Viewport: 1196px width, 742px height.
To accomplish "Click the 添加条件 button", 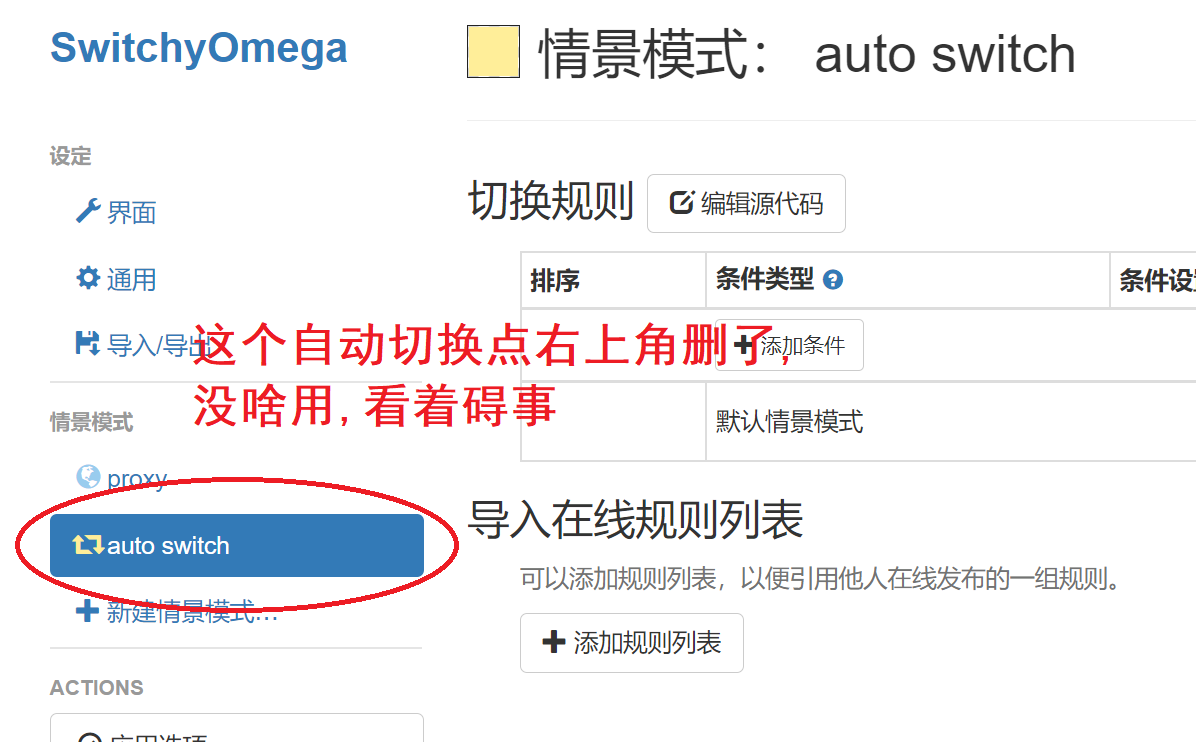I will point(789,345).
